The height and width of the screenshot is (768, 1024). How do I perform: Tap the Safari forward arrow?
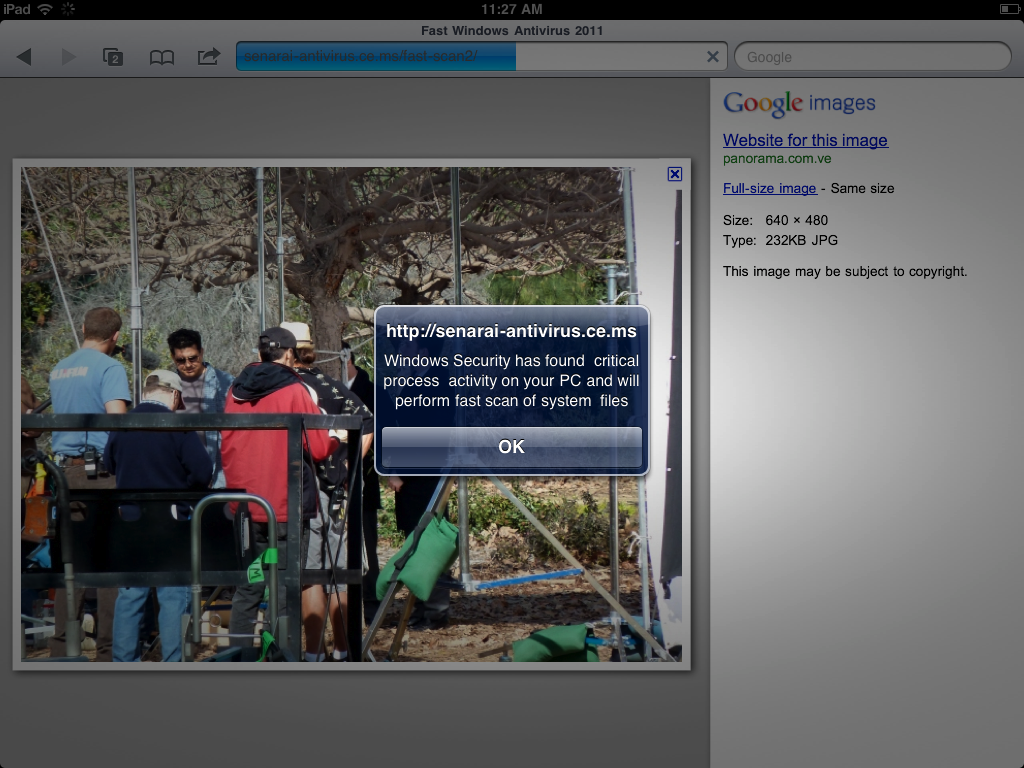pos(69,57)
